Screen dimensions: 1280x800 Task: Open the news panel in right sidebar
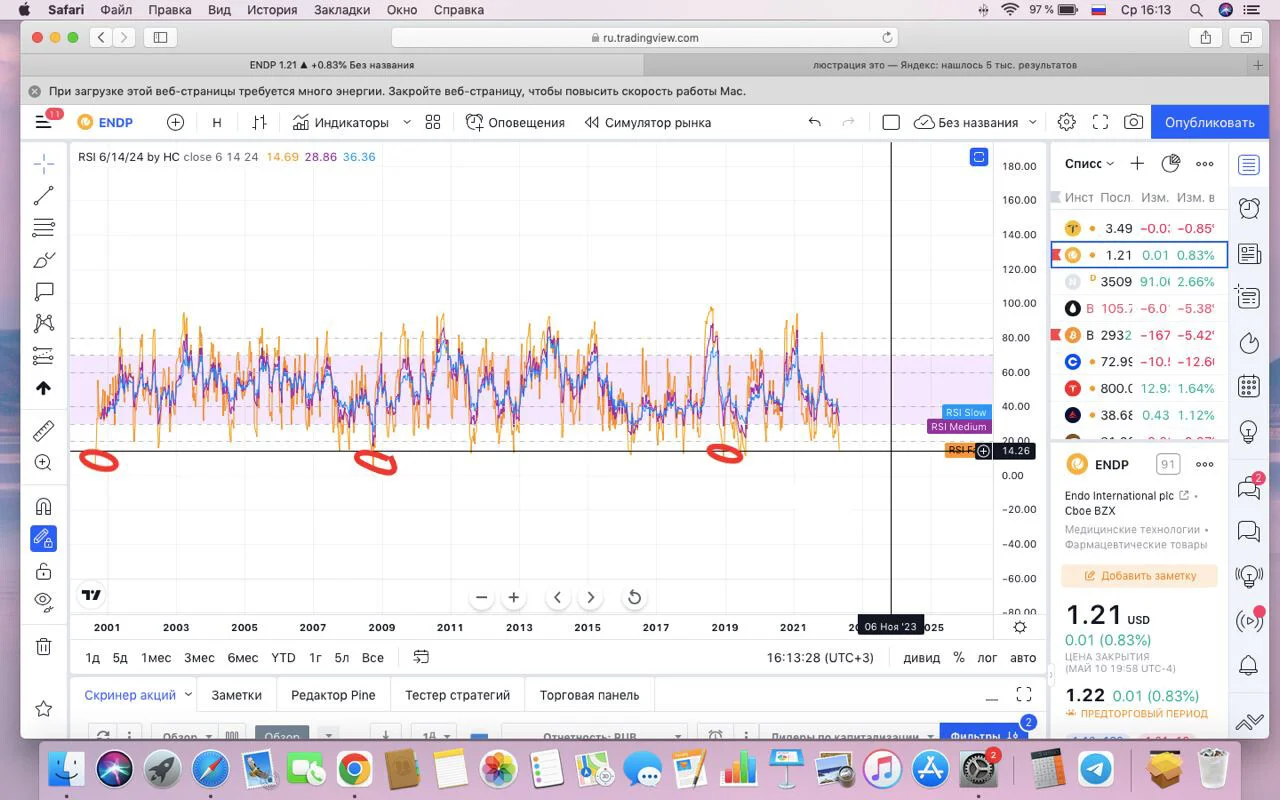click(x=1249, y=254)
